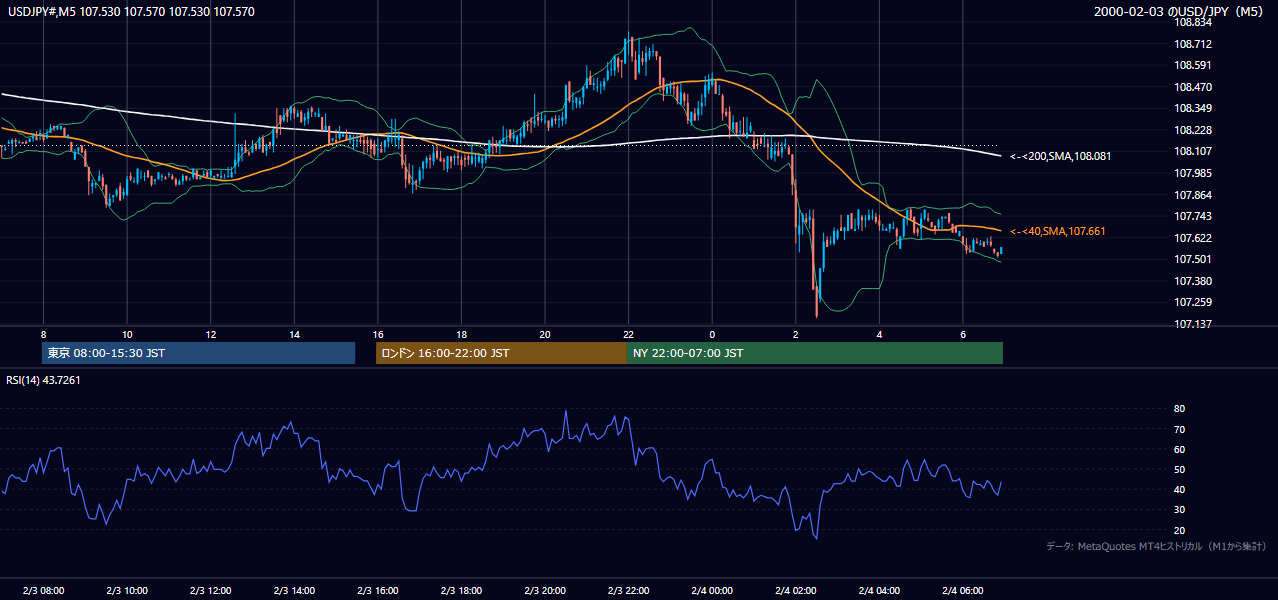
Task: Click the 2/4 02:00 date label
Action: point(795,590)
